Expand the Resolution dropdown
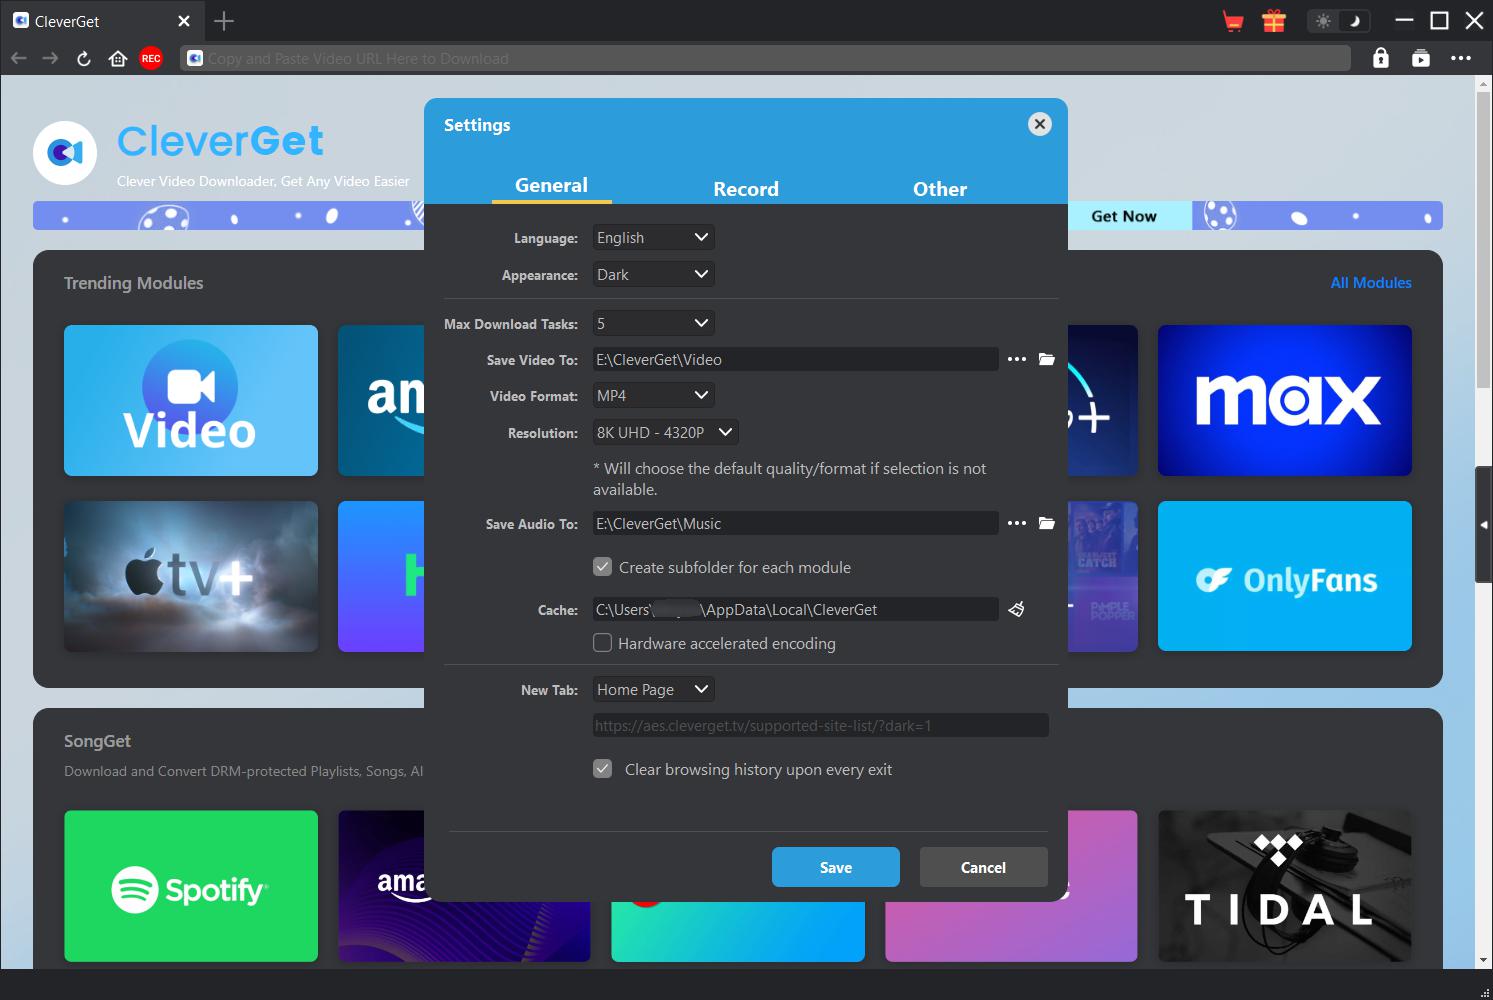The image size is (1493, 1000). click(665, 433)
